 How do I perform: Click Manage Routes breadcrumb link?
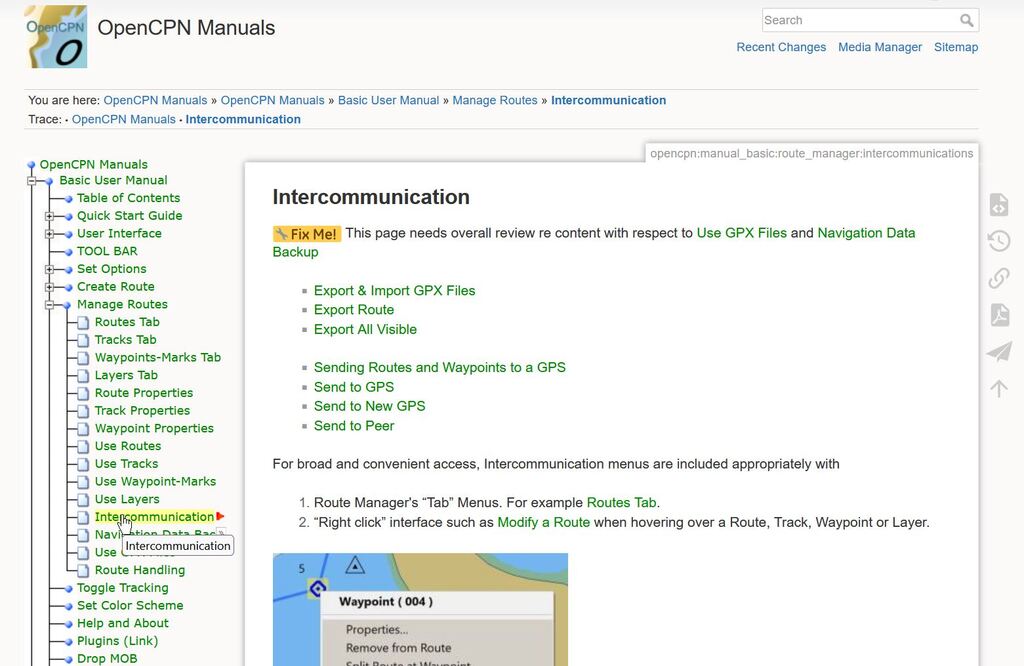coord(495,101)
